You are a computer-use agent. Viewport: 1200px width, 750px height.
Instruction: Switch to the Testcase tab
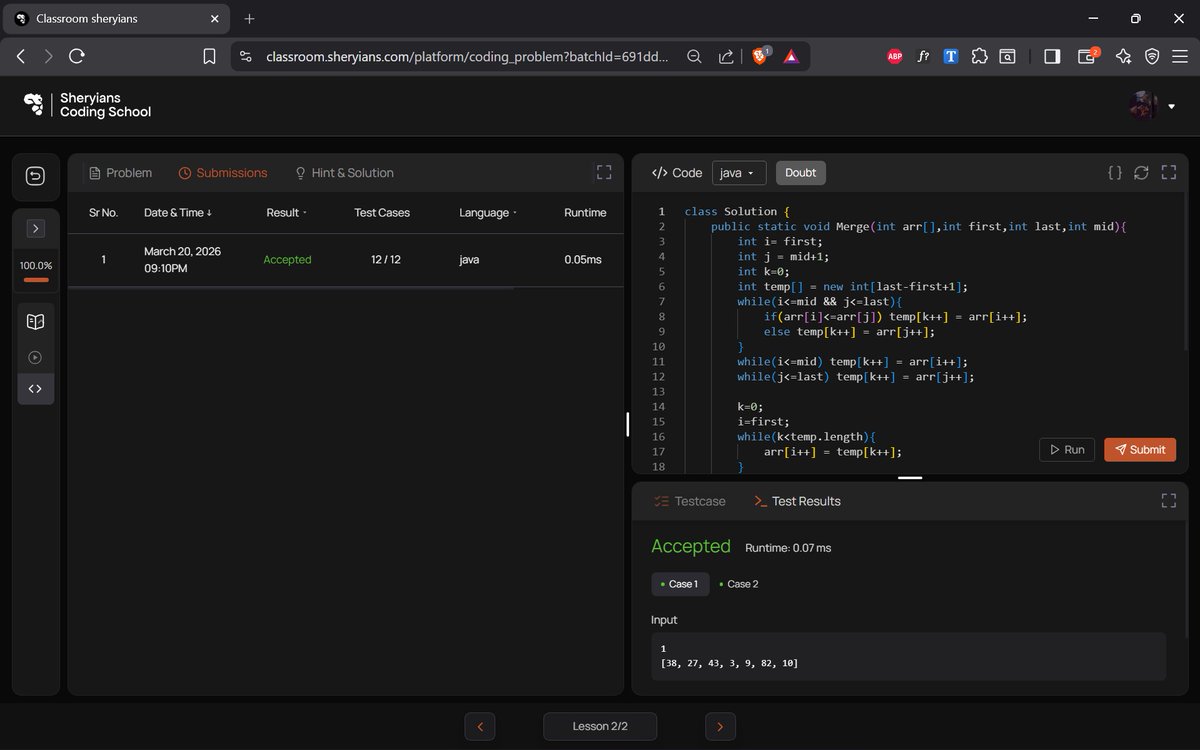pos(689,501)
